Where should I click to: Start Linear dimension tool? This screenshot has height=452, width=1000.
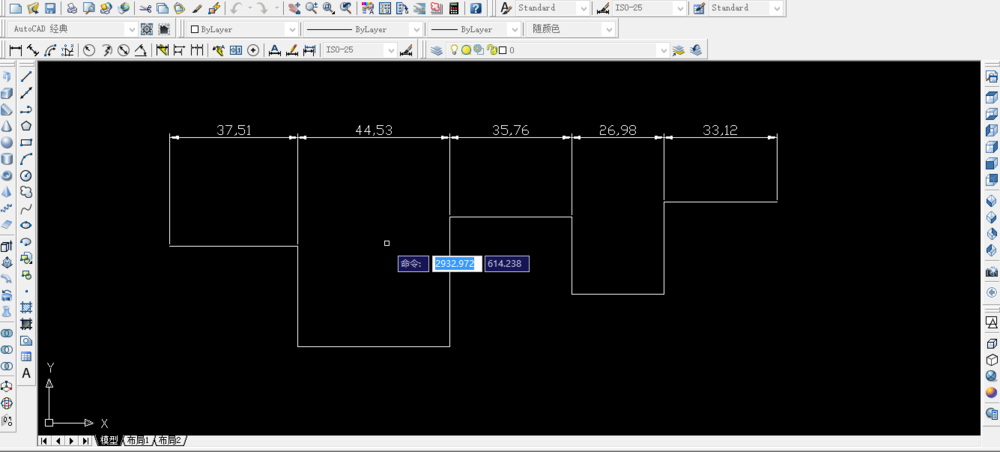[15, 50]
